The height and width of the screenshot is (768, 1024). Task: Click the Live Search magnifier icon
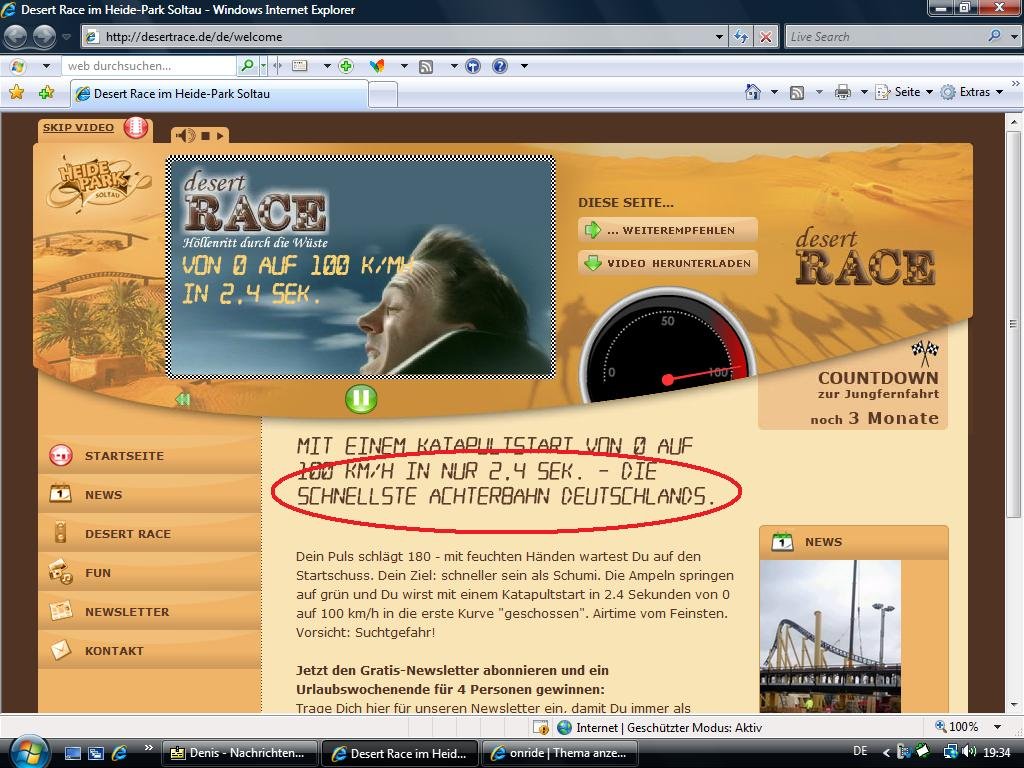click(994, 37)
